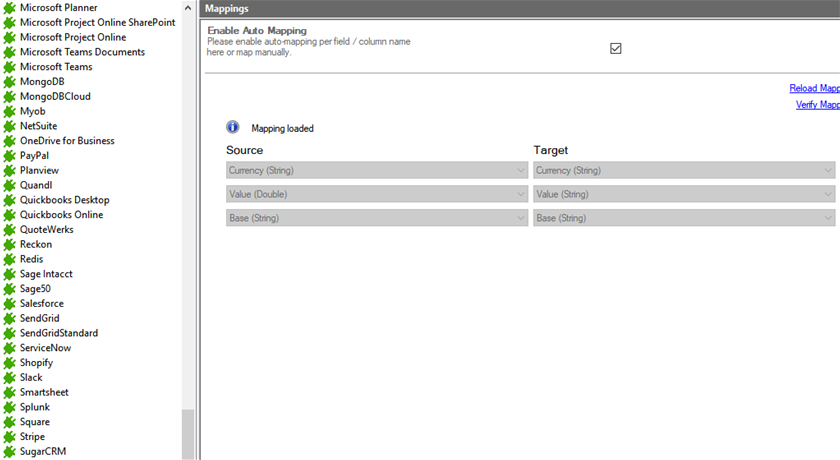The width and height of the screenshot is (840, 460).
Task: Open the Target Base (String) dropdown
Action: (684, 218)
